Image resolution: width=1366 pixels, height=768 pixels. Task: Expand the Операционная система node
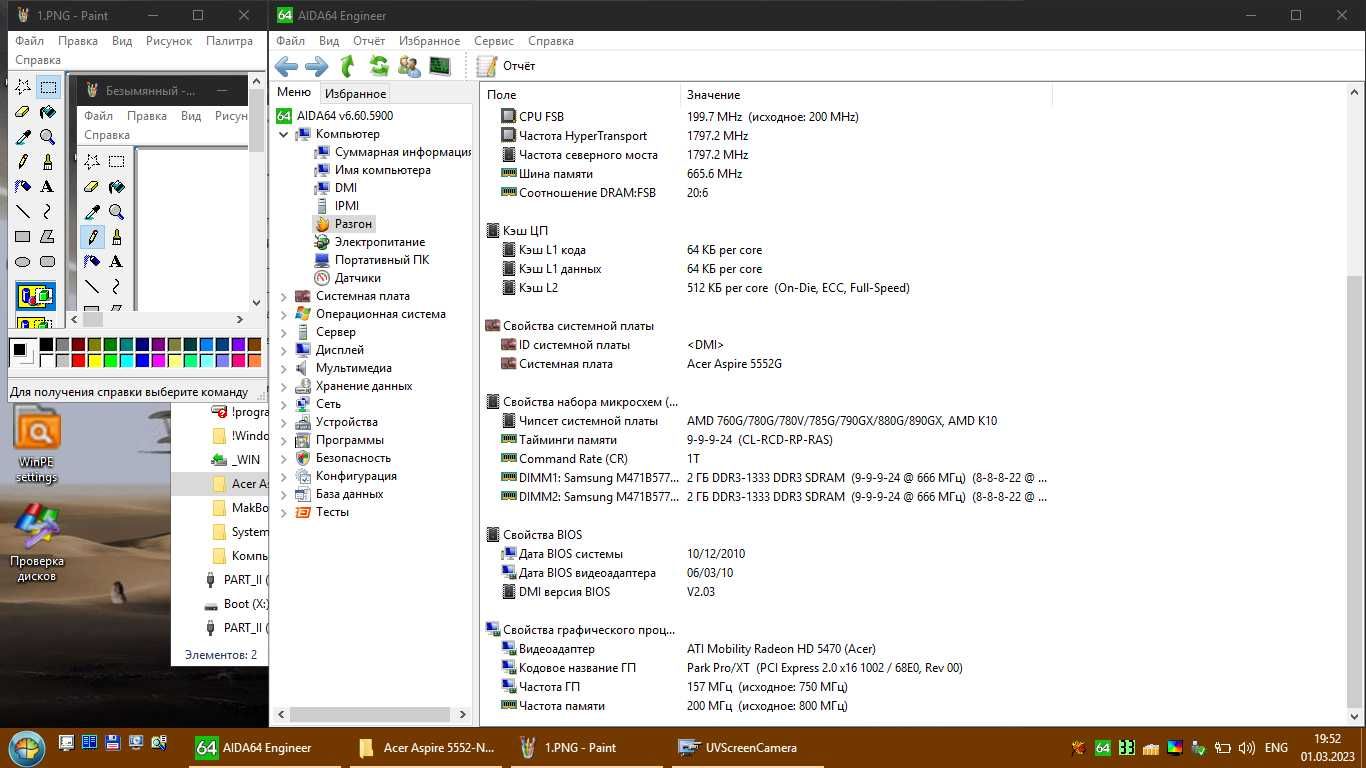point(284,314)
